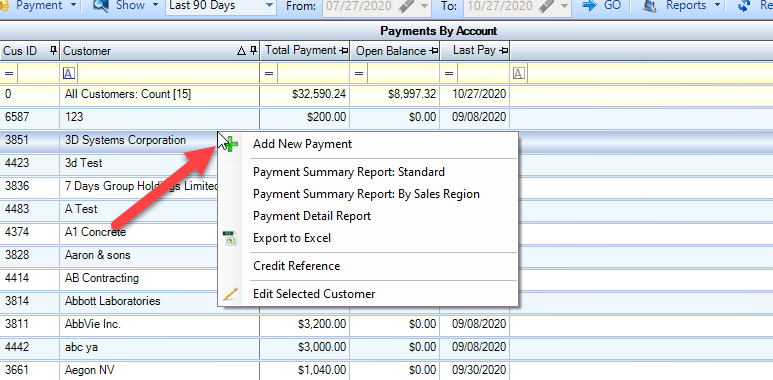Image resolution: width=773 pixels, height=380 pixels.
Task: Click the pin icon on Total Payment column
Action: 344,50
